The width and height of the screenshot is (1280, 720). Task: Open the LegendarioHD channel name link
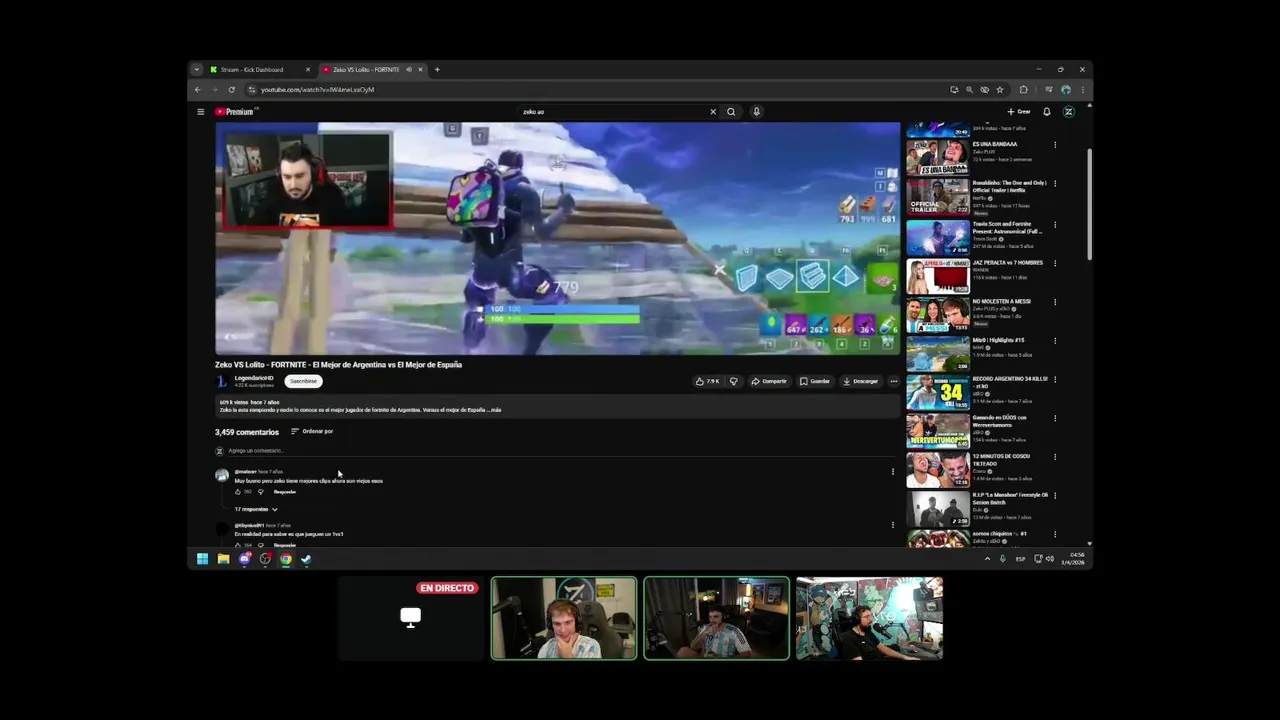pyautogui.click(x=254, y=378)
